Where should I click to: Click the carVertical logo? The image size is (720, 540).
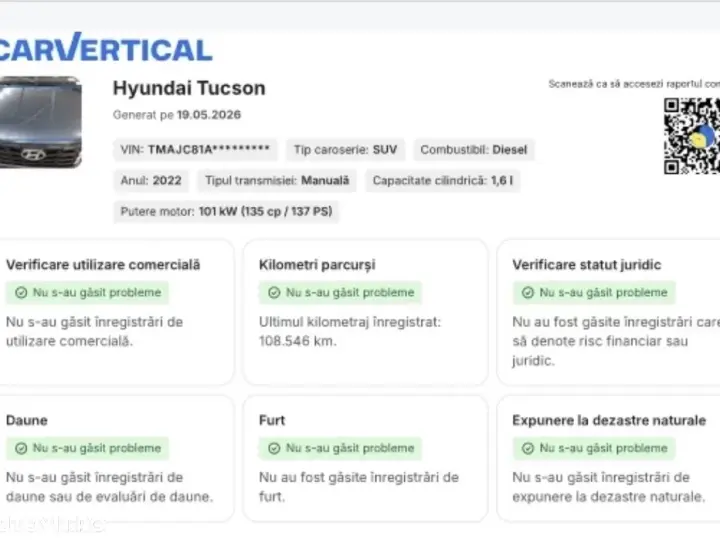[x=106, y=47]
